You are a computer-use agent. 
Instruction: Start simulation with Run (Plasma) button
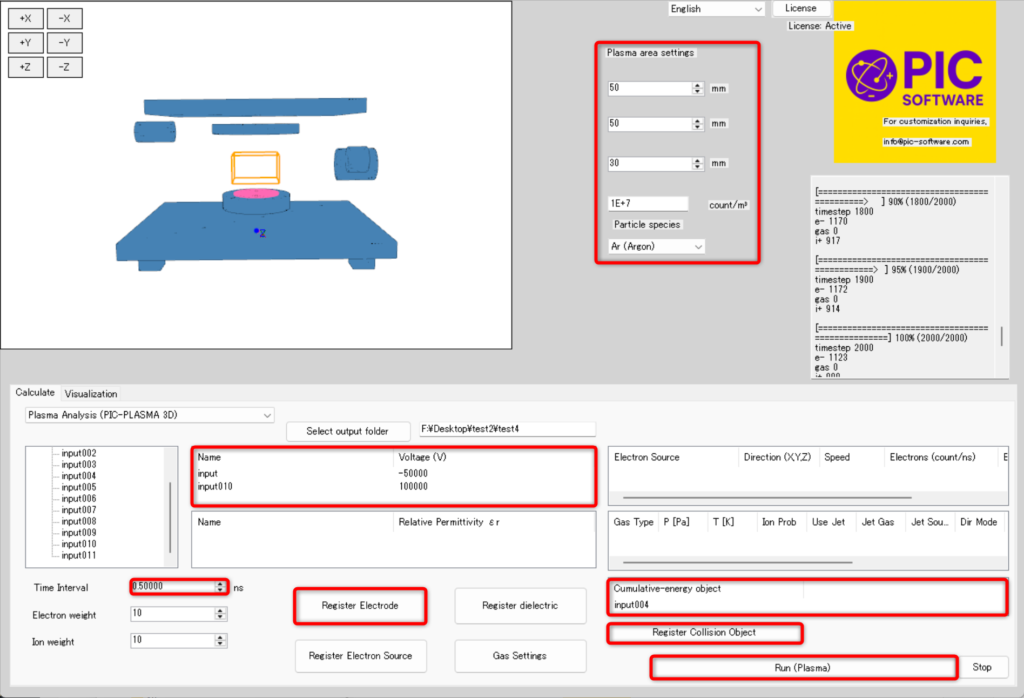click(804, 667)
